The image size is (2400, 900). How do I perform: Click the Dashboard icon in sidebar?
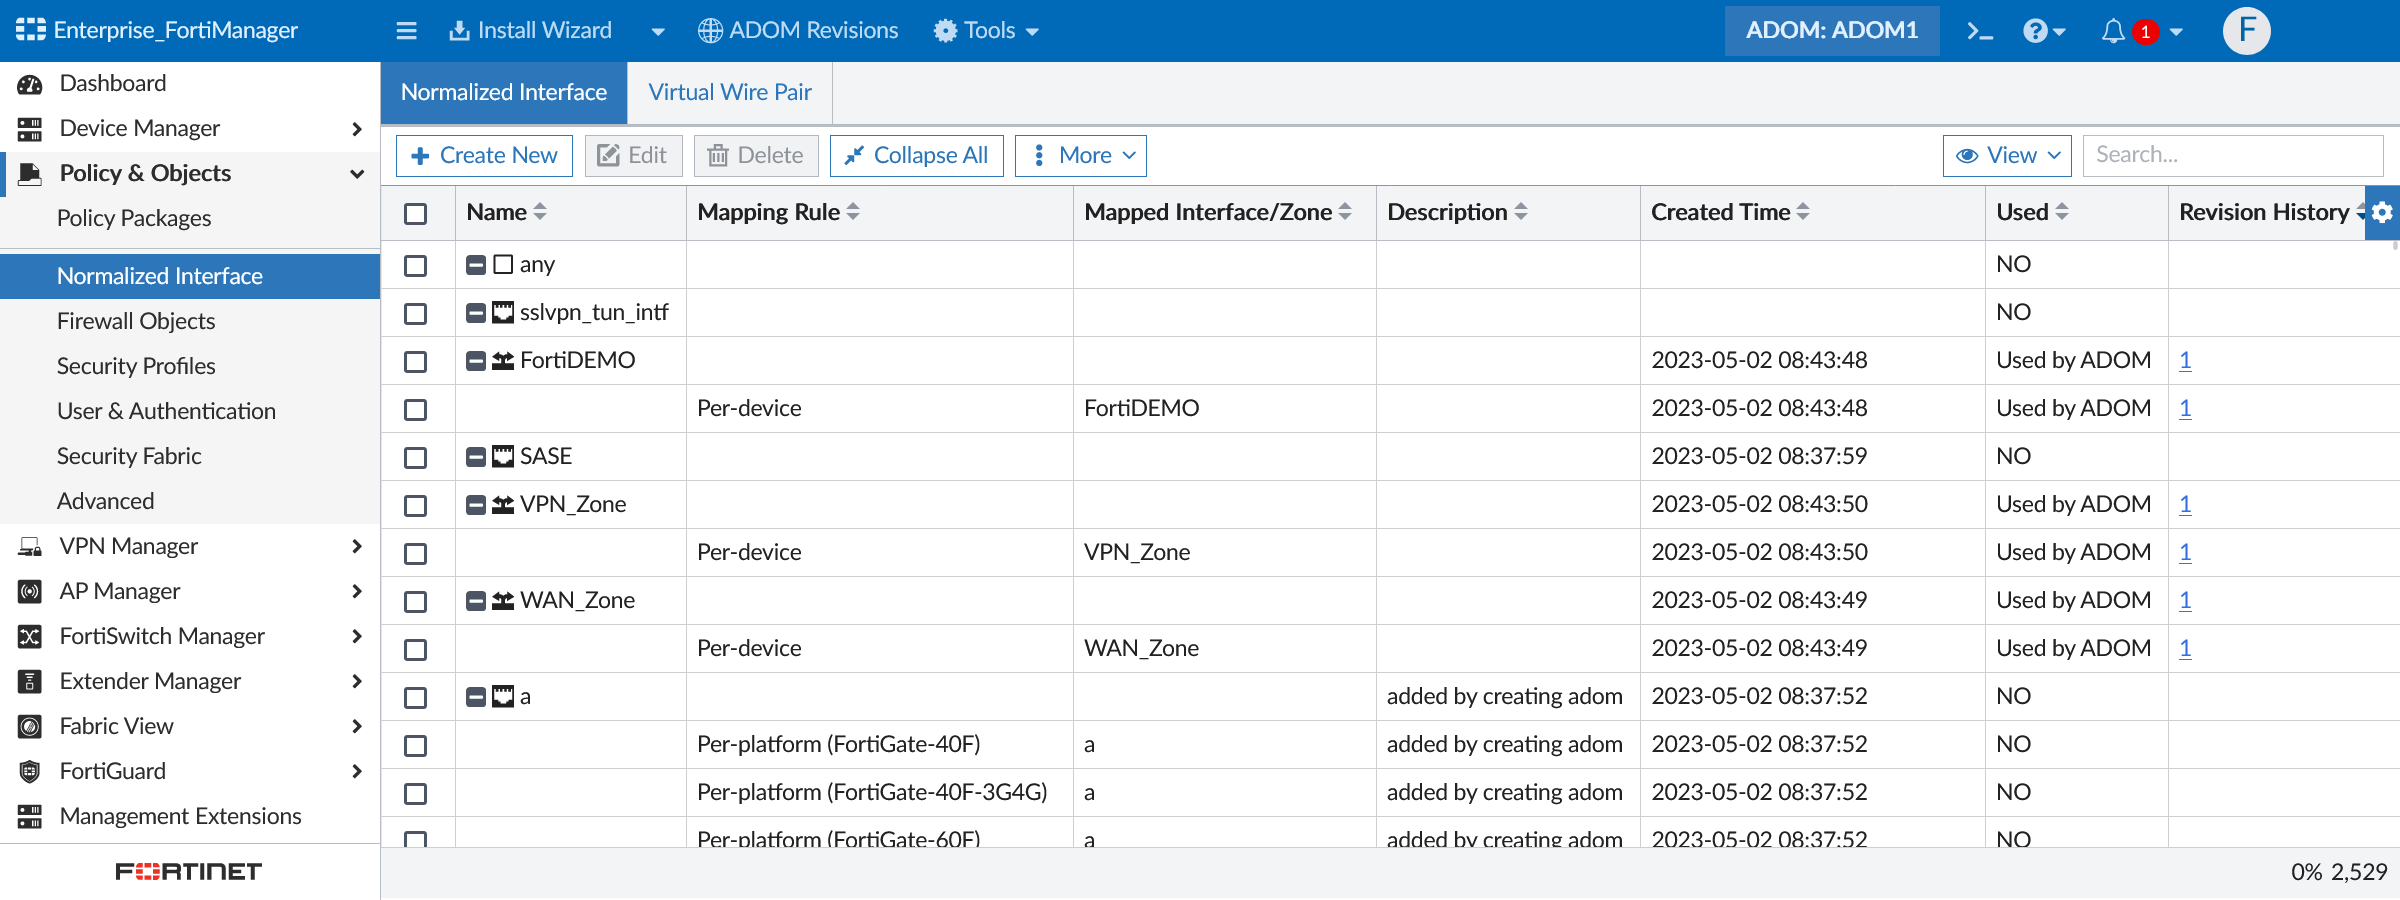coord(30,84)
